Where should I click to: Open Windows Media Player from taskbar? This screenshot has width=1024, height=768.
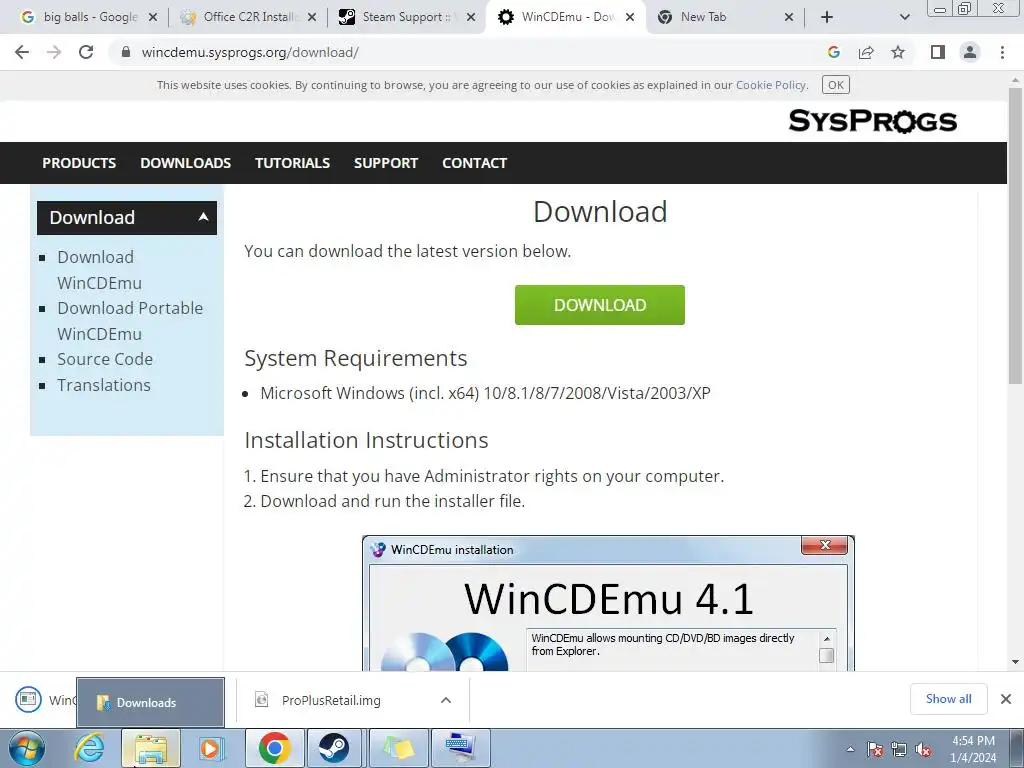[x=210, y=748]
